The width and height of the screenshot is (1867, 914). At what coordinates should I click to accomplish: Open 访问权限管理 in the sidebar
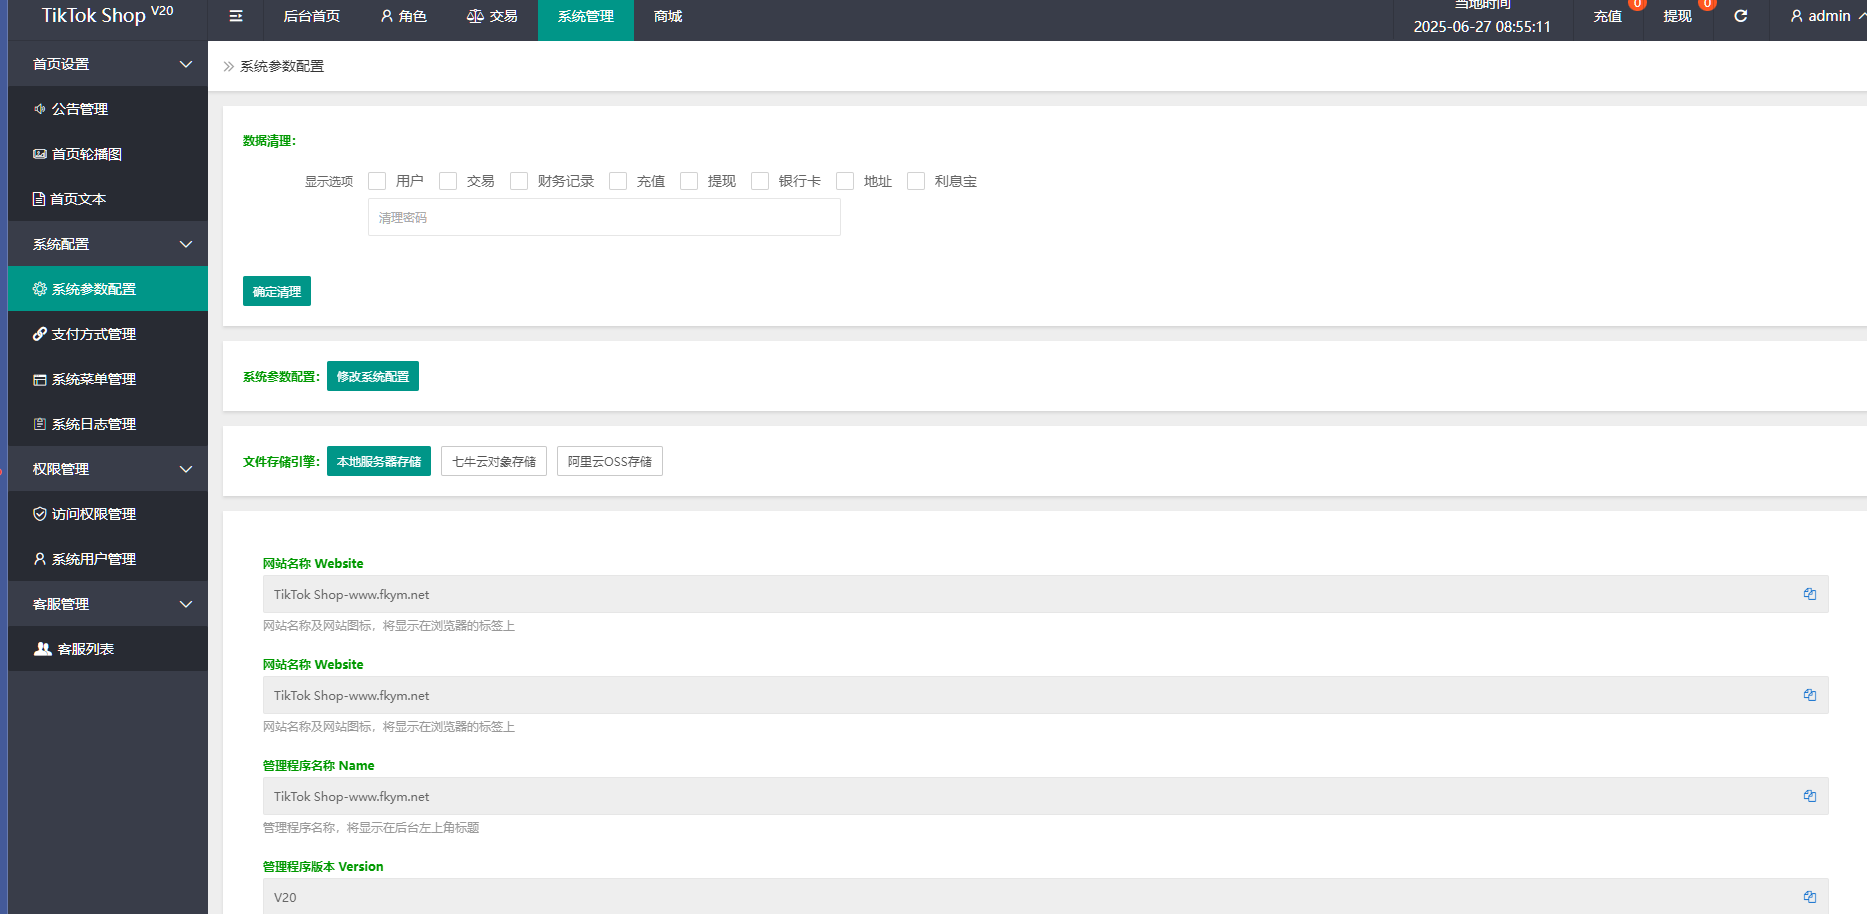93,514
